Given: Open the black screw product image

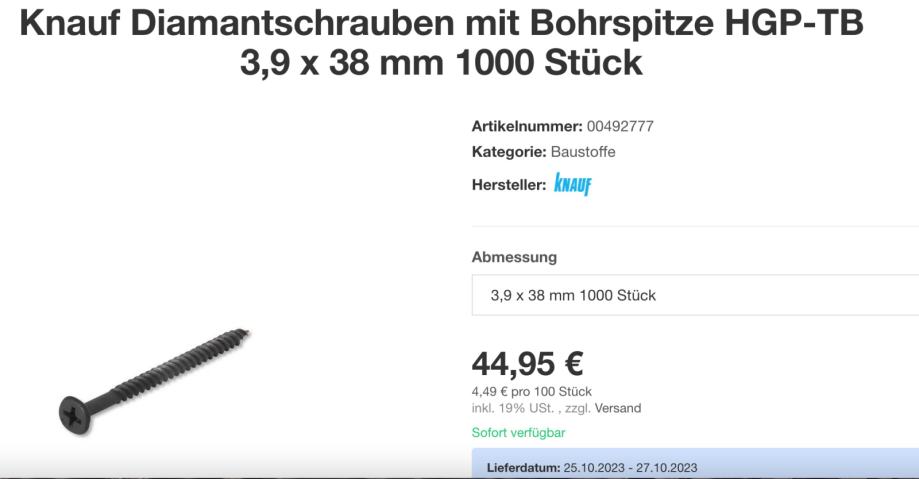Looking at the screenshot, I should (x=155, y=382).
